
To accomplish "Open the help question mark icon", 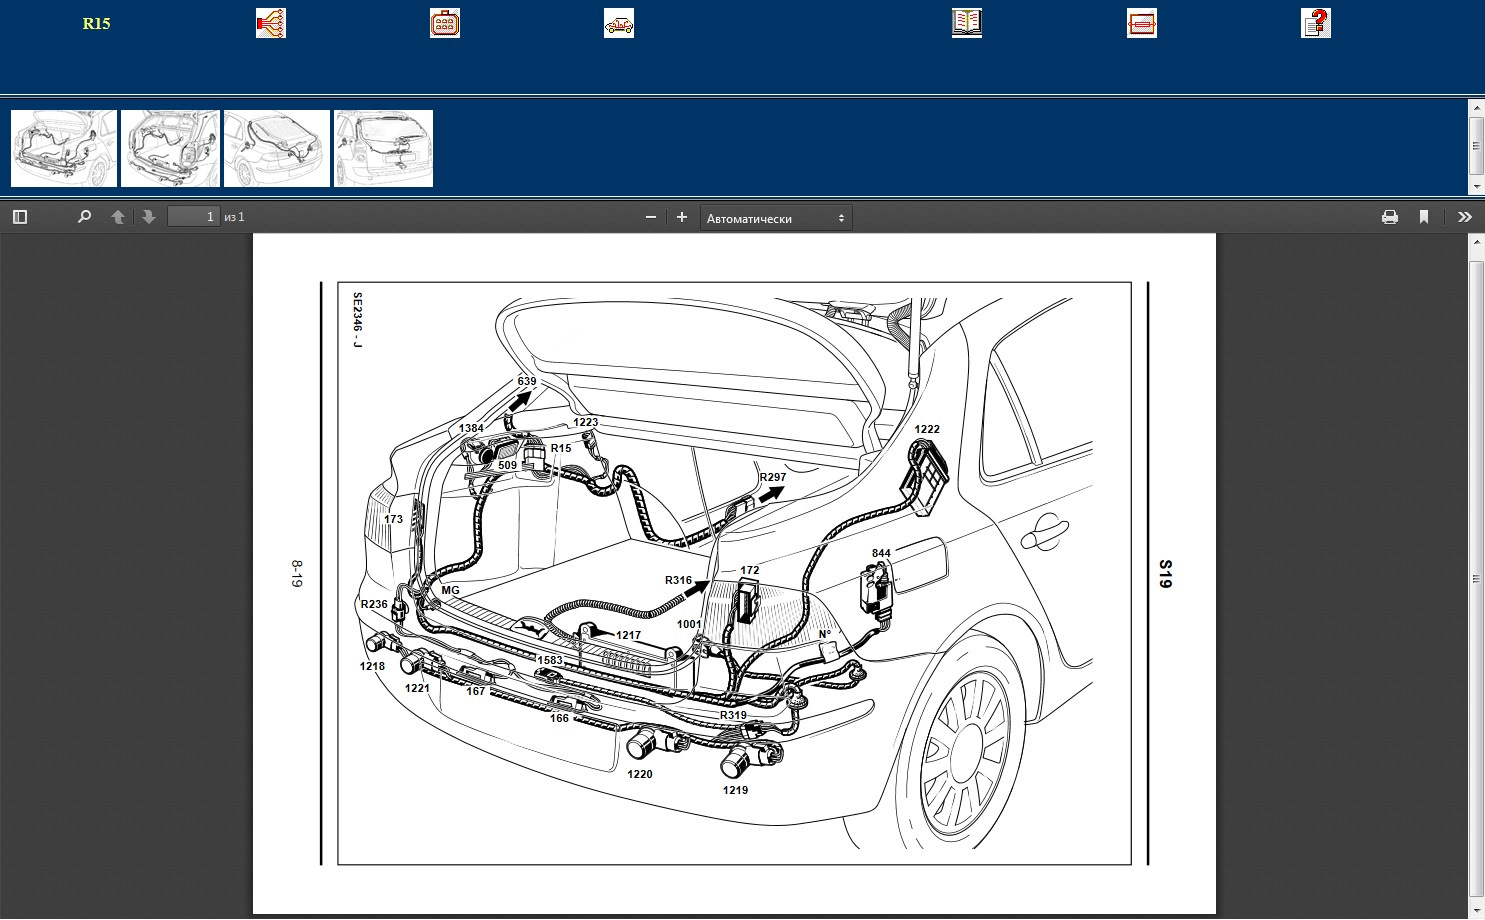I will coord(1316,23).
